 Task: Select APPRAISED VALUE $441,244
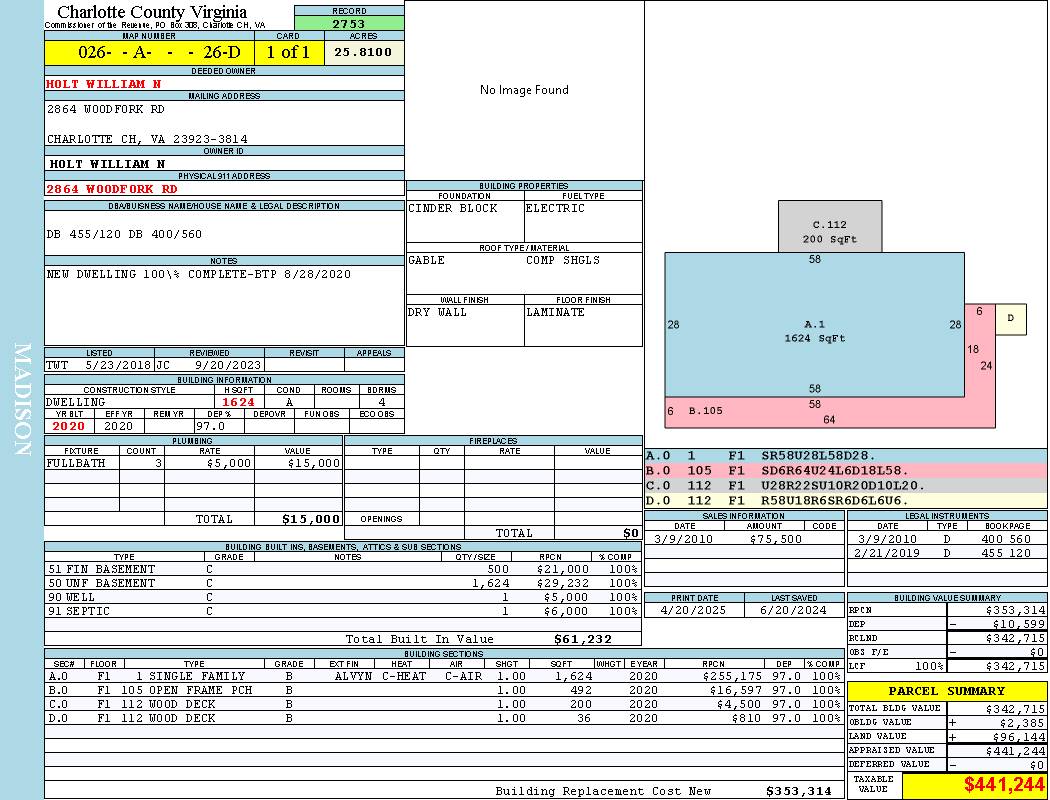[1015, 751]
